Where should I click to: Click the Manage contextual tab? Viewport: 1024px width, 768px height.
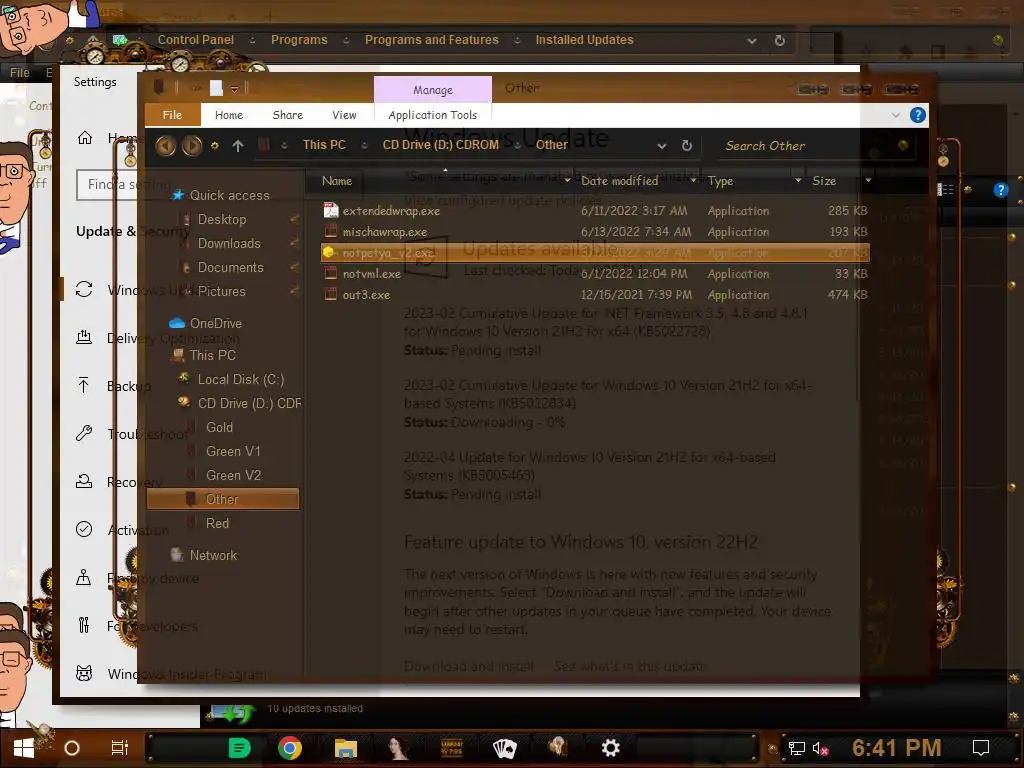click(432, 89)
